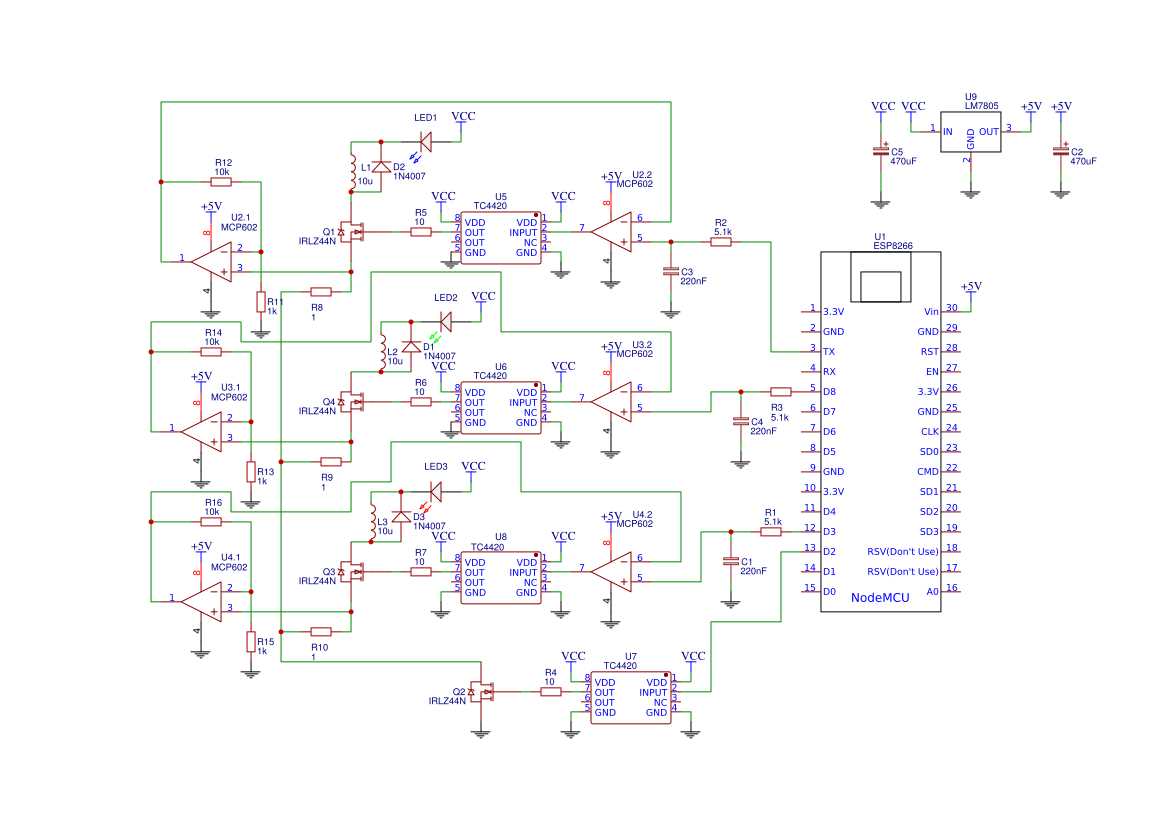Click the CLK pin label on NodeMCU
The image size is (1172, 829).
pyautogui.click(x=930, y=432)
